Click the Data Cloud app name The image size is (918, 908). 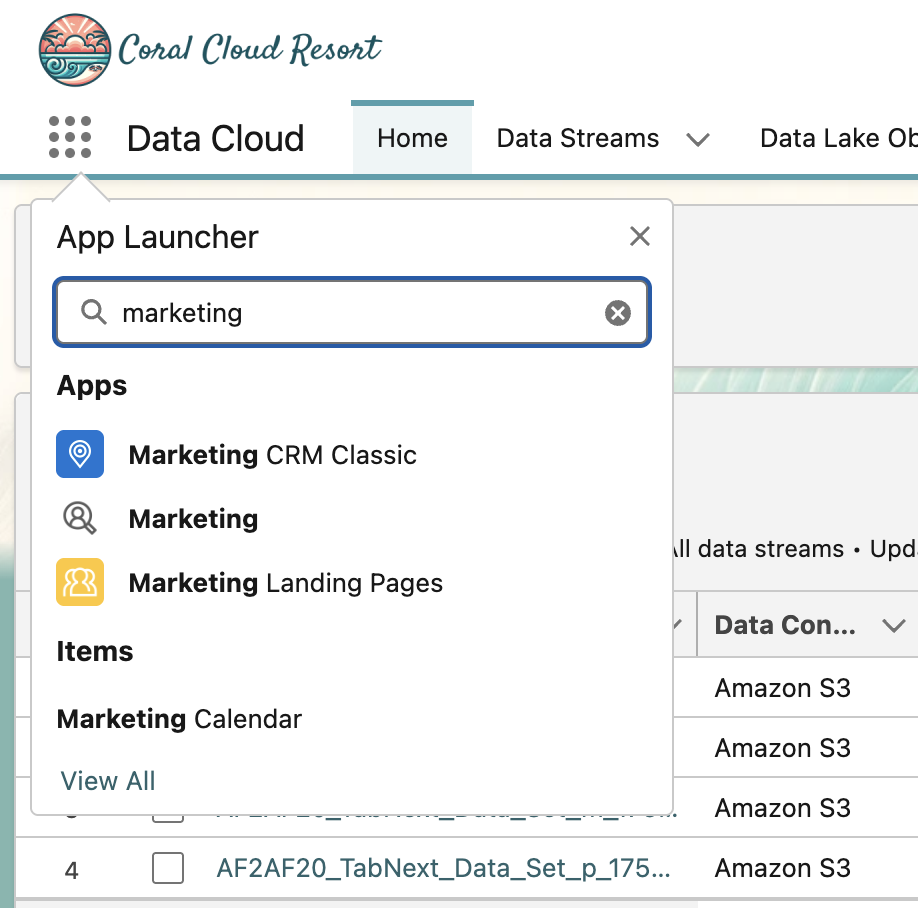click(x=215, y=138)
